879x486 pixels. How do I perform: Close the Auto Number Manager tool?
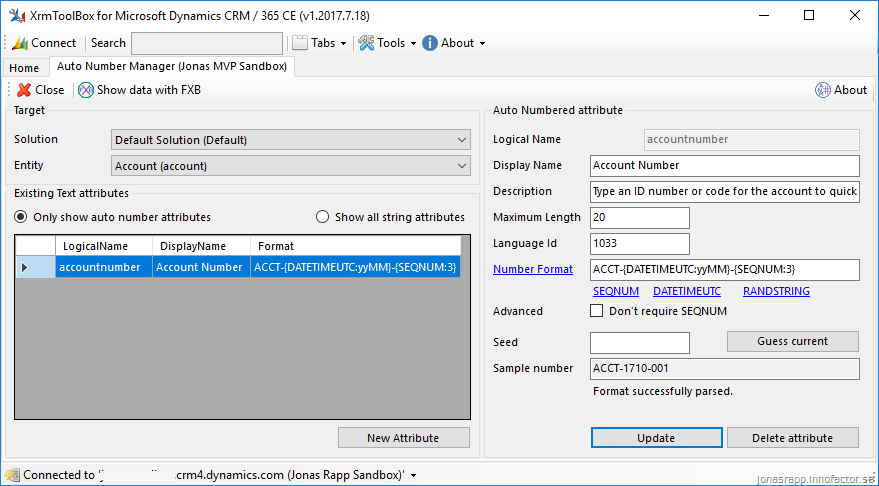tap(24, 90)
